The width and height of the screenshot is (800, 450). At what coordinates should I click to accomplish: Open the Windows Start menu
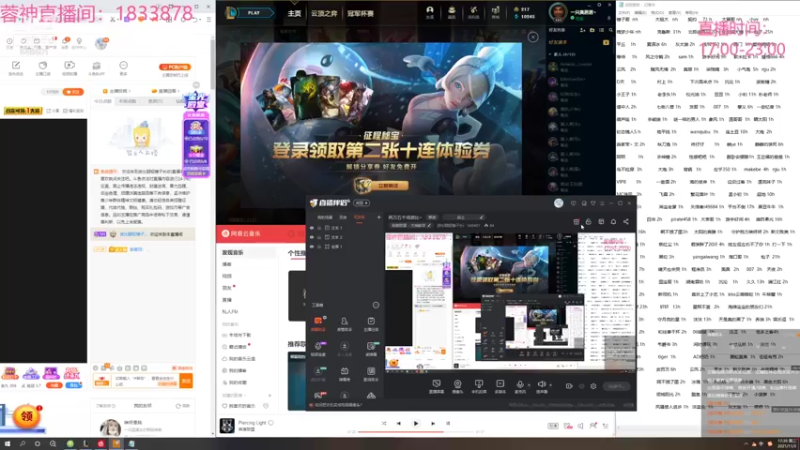click(x=7, y=444)
